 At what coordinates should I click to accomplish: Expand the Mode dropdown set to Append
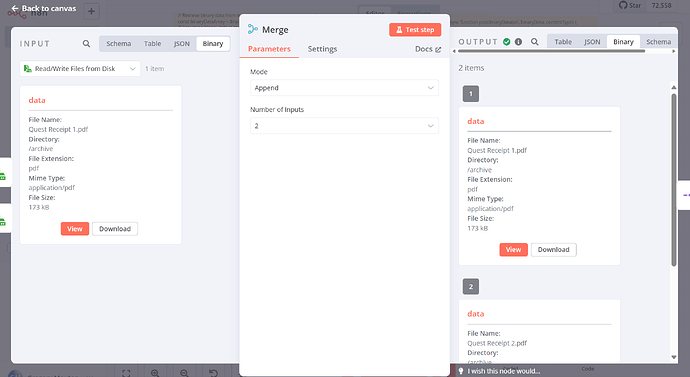344,88
